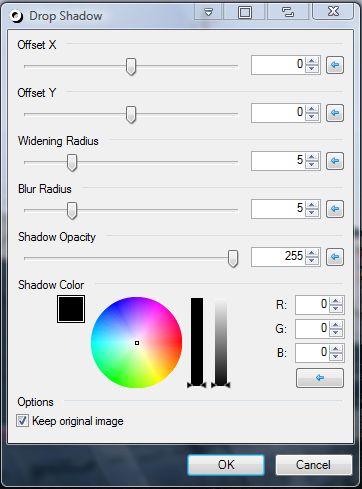Reset Blur Radius with its blue arrow
The height and width of the screenshot is (489, 362).
pos(335,209)
